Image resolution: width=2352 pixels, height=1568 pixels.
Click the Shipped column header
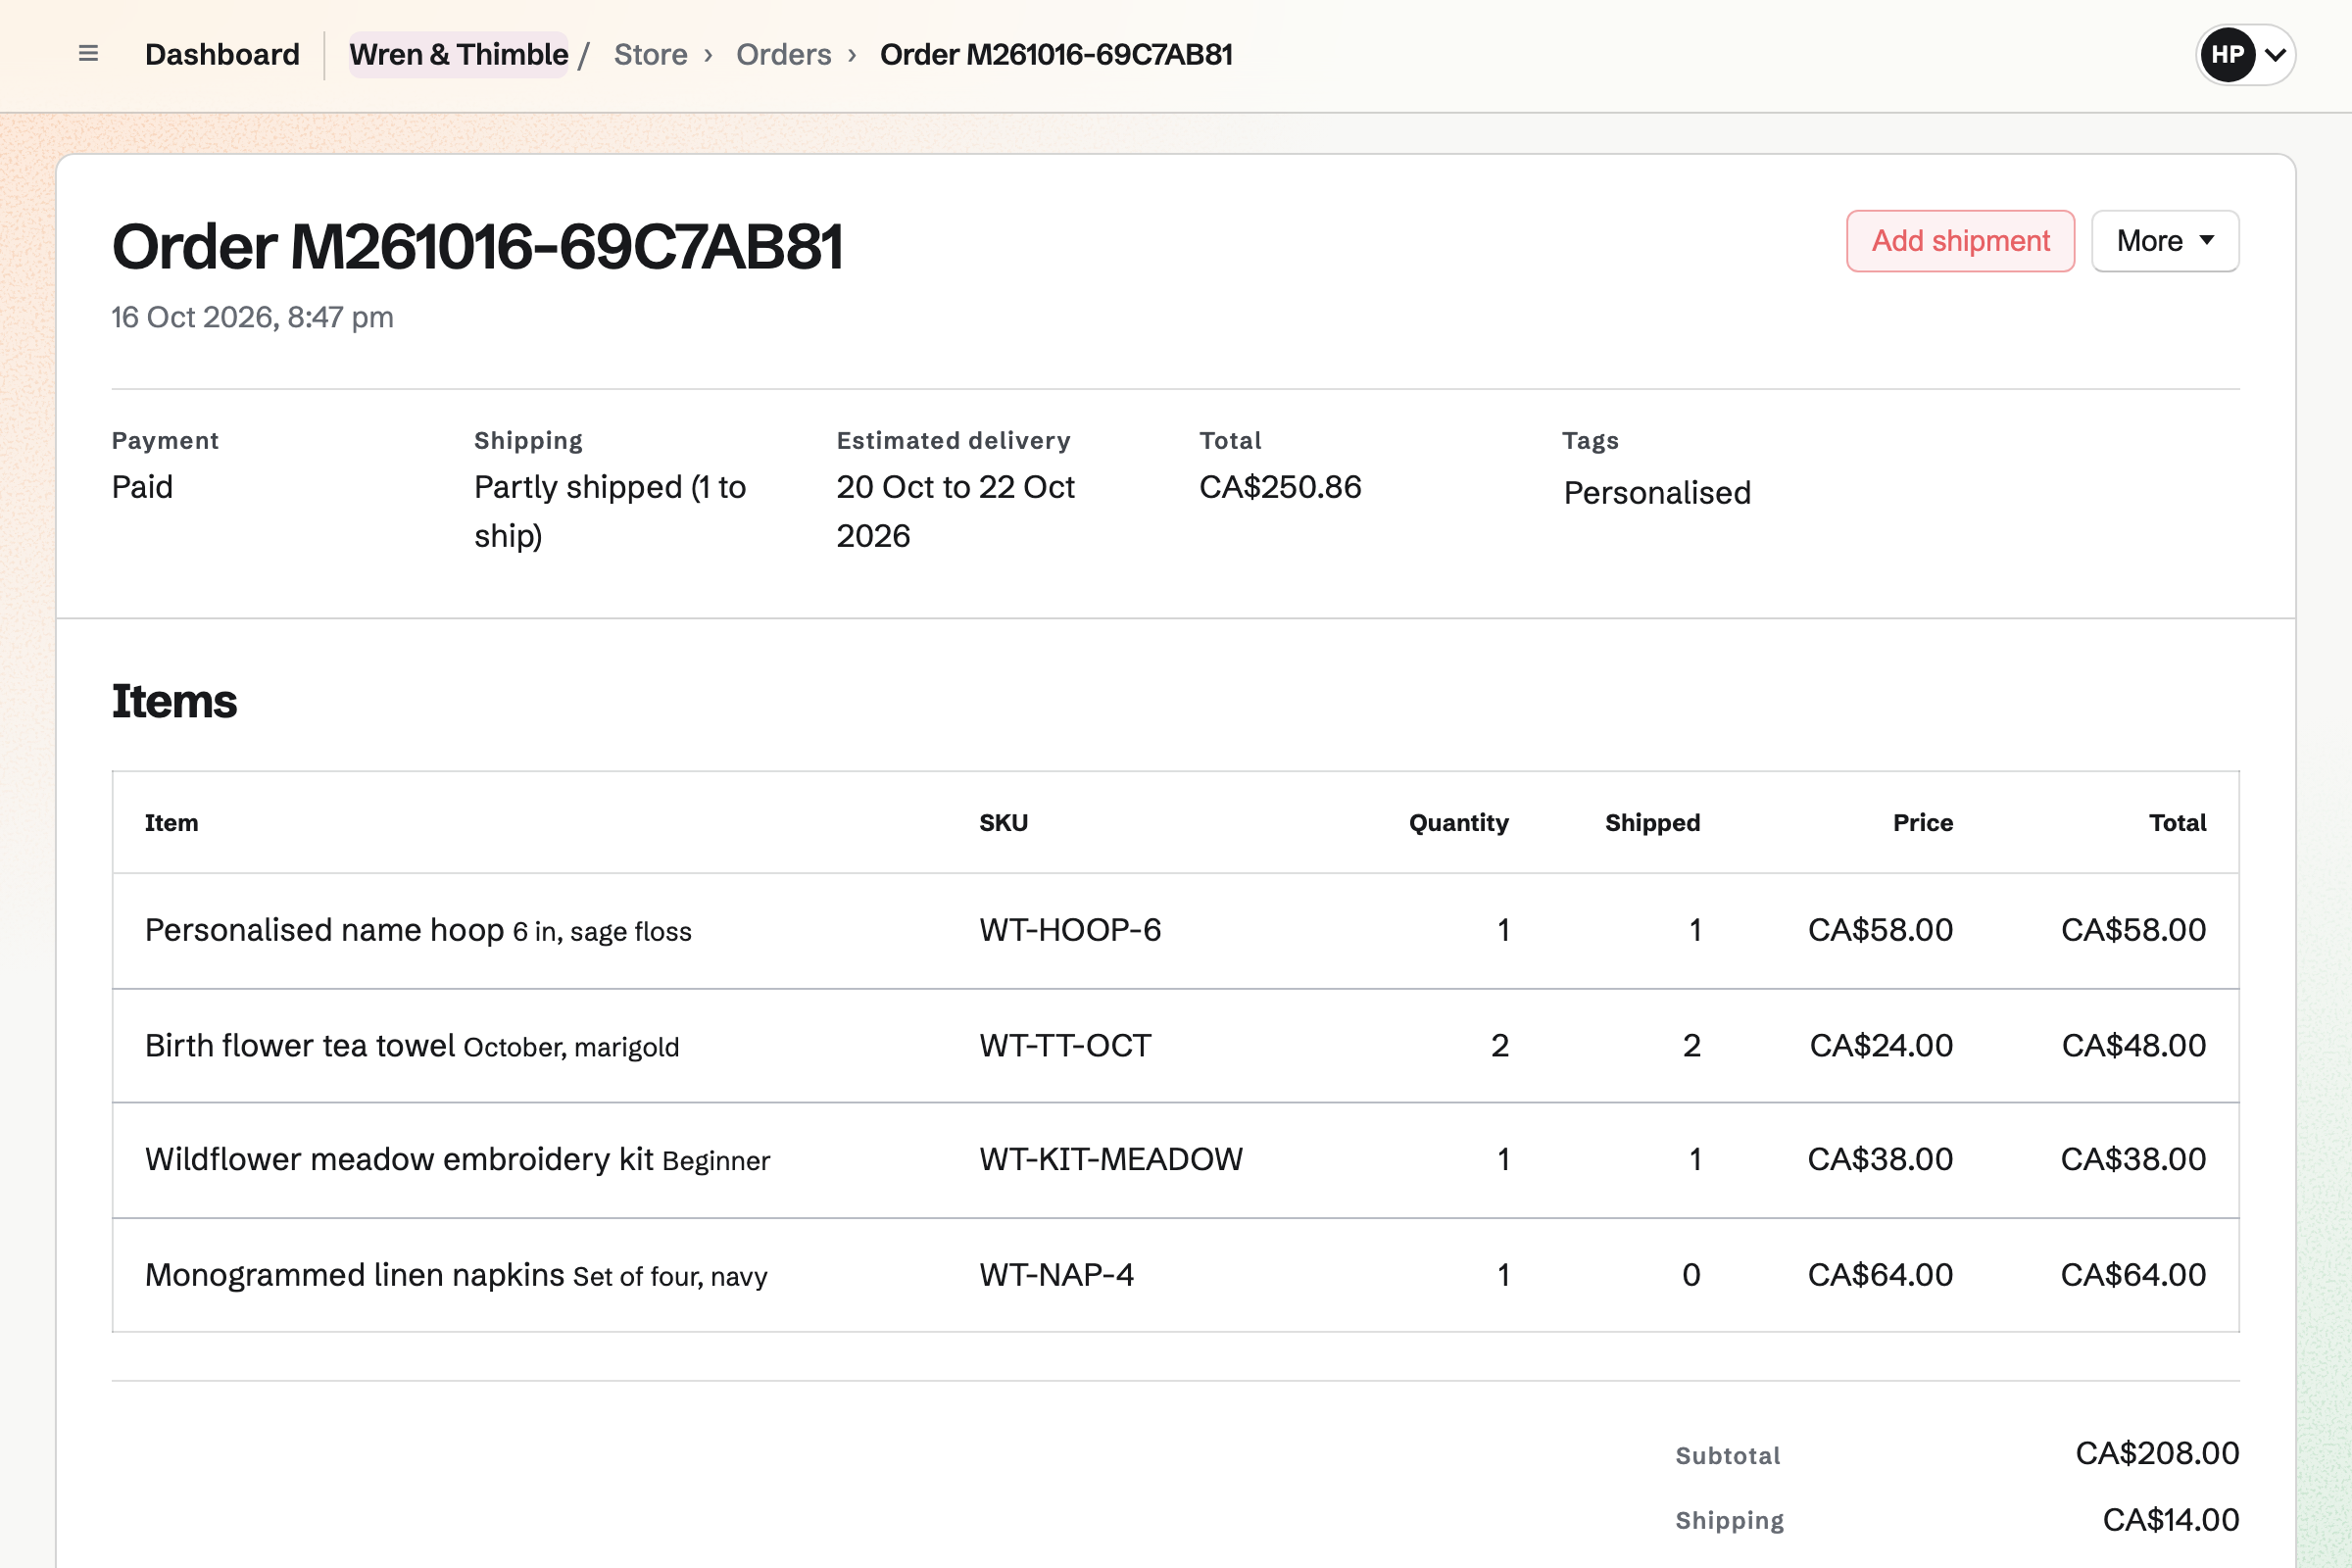[1652, 822]
